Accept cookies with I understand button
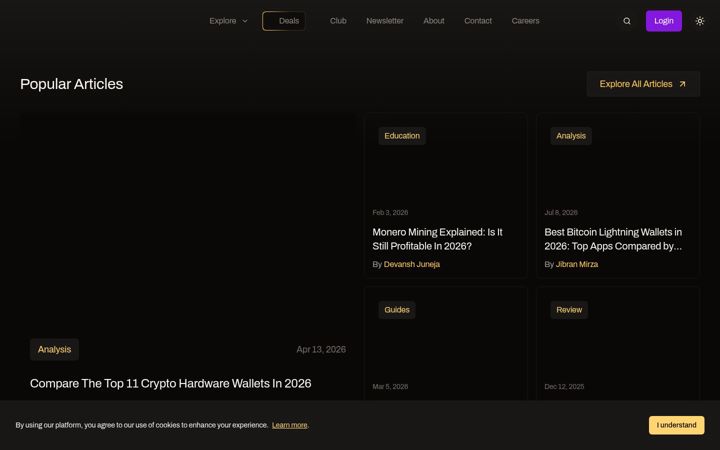The height and width of the screenshot is (450, 720). pyautogui.click(x=676, y=425)
